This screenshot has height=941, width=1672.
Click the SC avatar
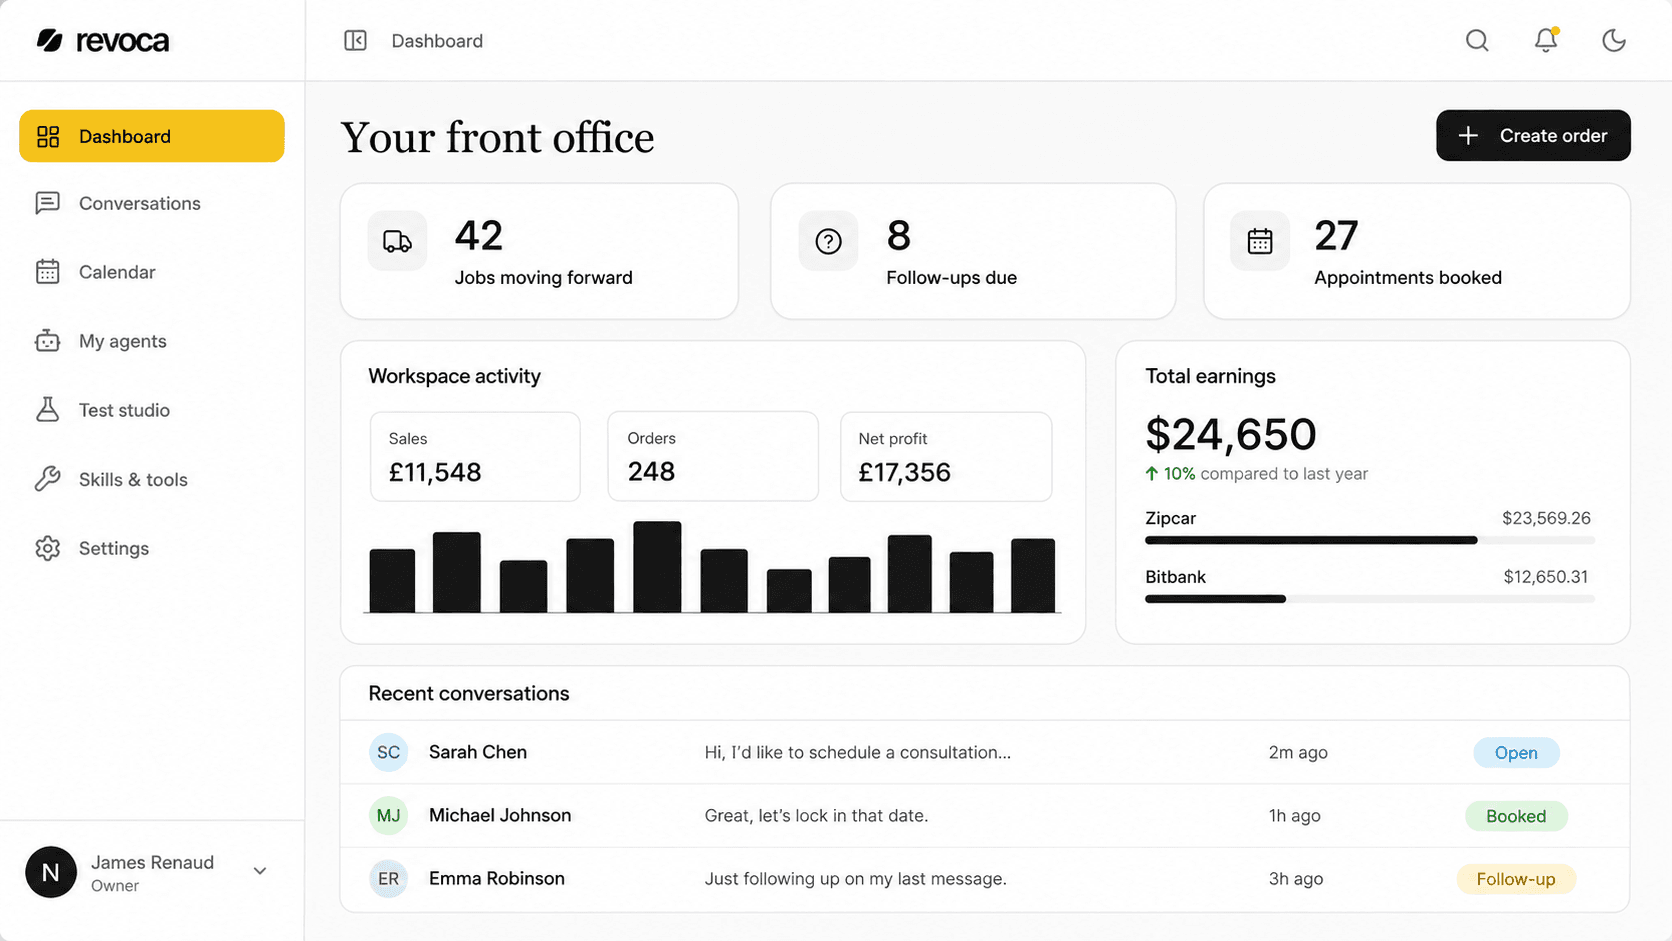[x=388, y=752]
